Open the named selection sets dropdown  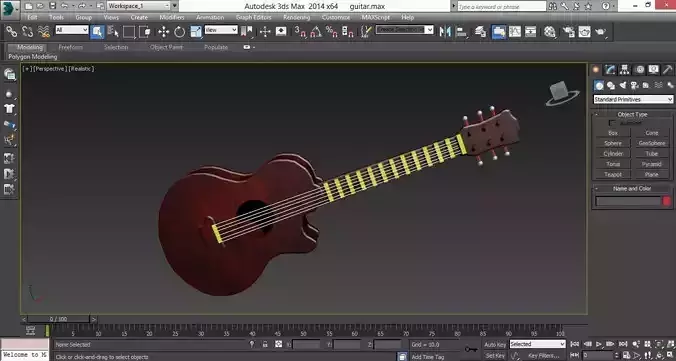[404, 30]
